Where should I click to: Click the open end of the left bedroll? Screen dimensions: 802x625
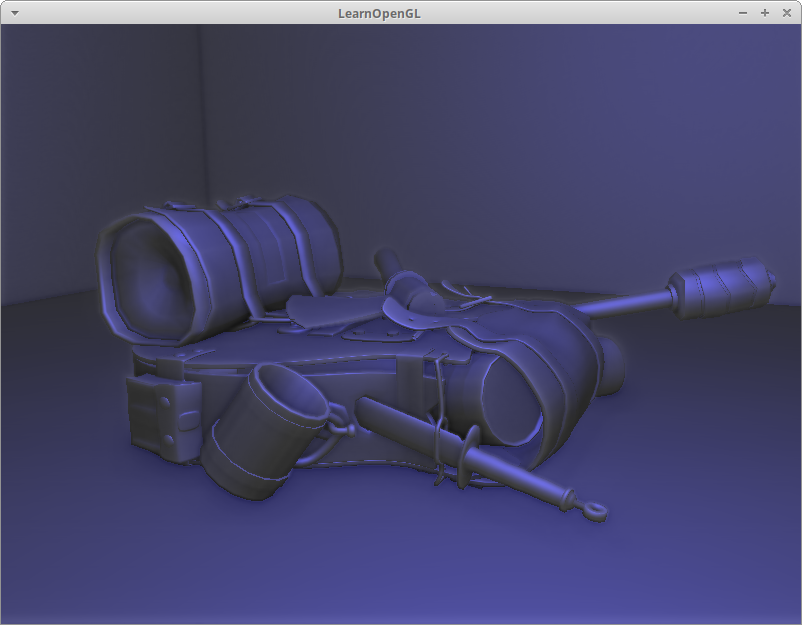[x=148, y=281]
